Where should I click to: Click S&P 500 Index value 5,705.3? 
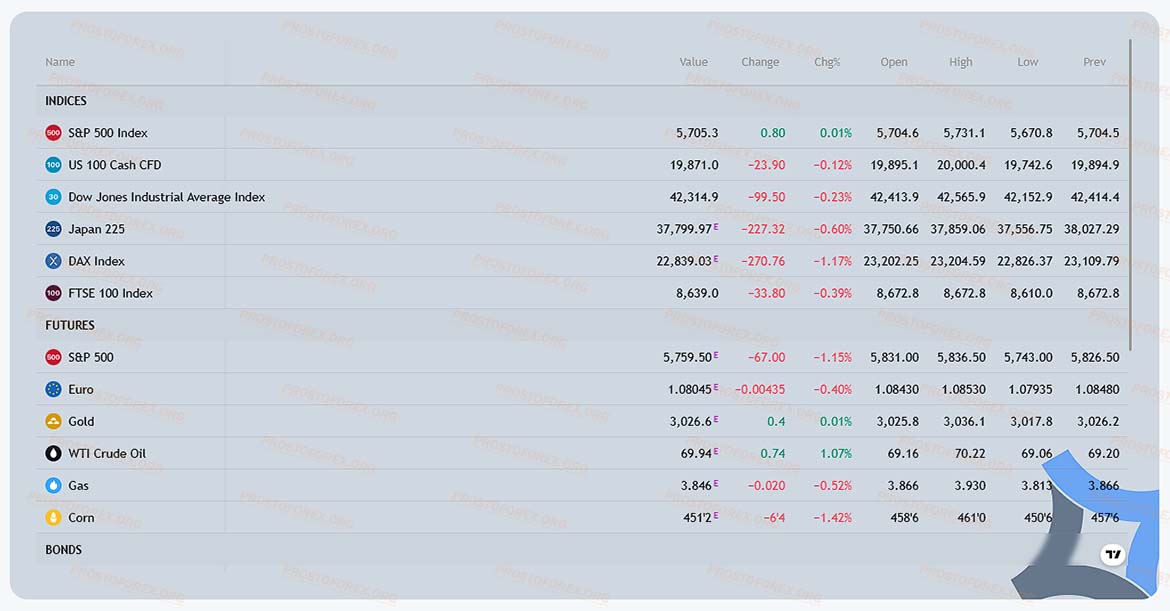697,133
